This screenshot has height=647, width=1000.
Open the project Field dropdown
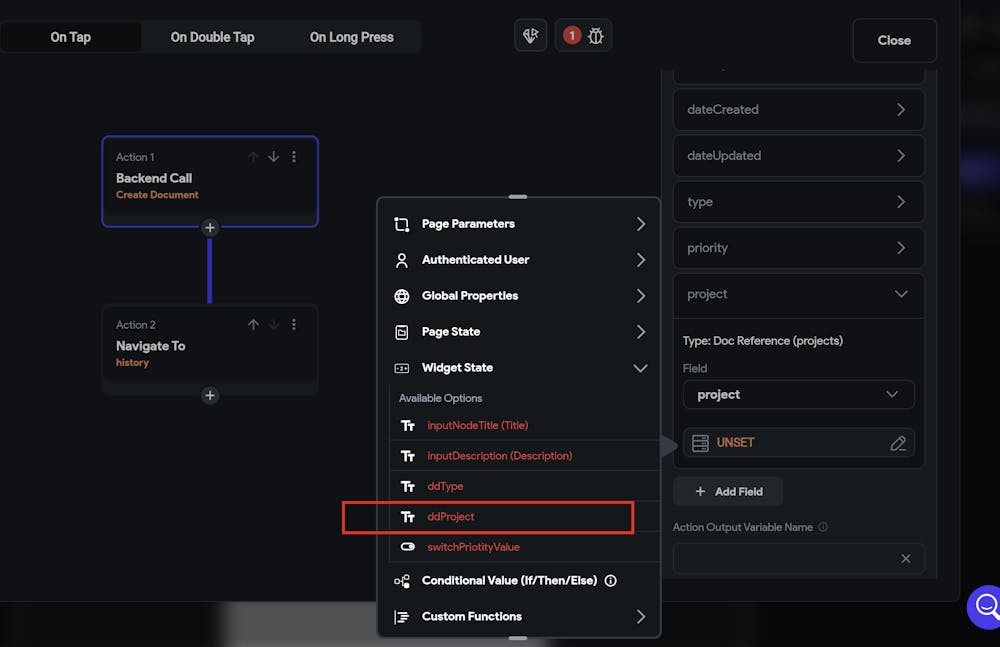pos(798,394)
